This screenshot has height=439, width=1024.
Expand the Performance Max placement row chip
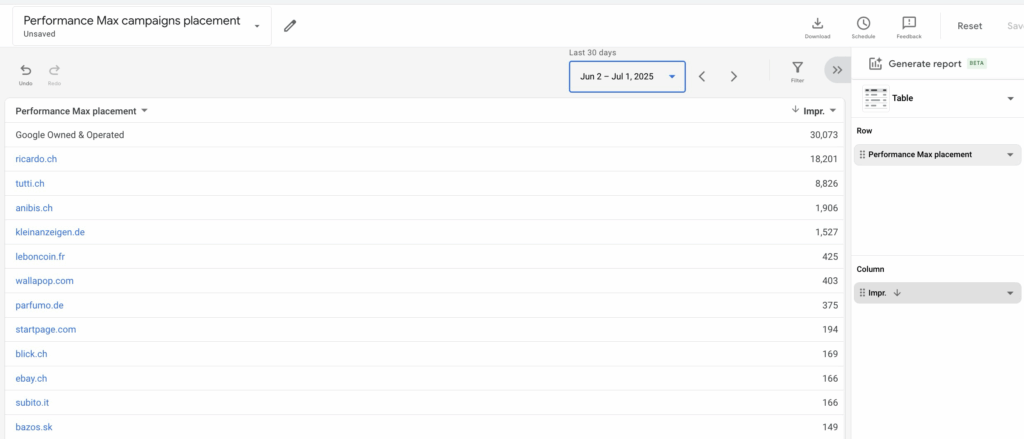click(1010, 155)
